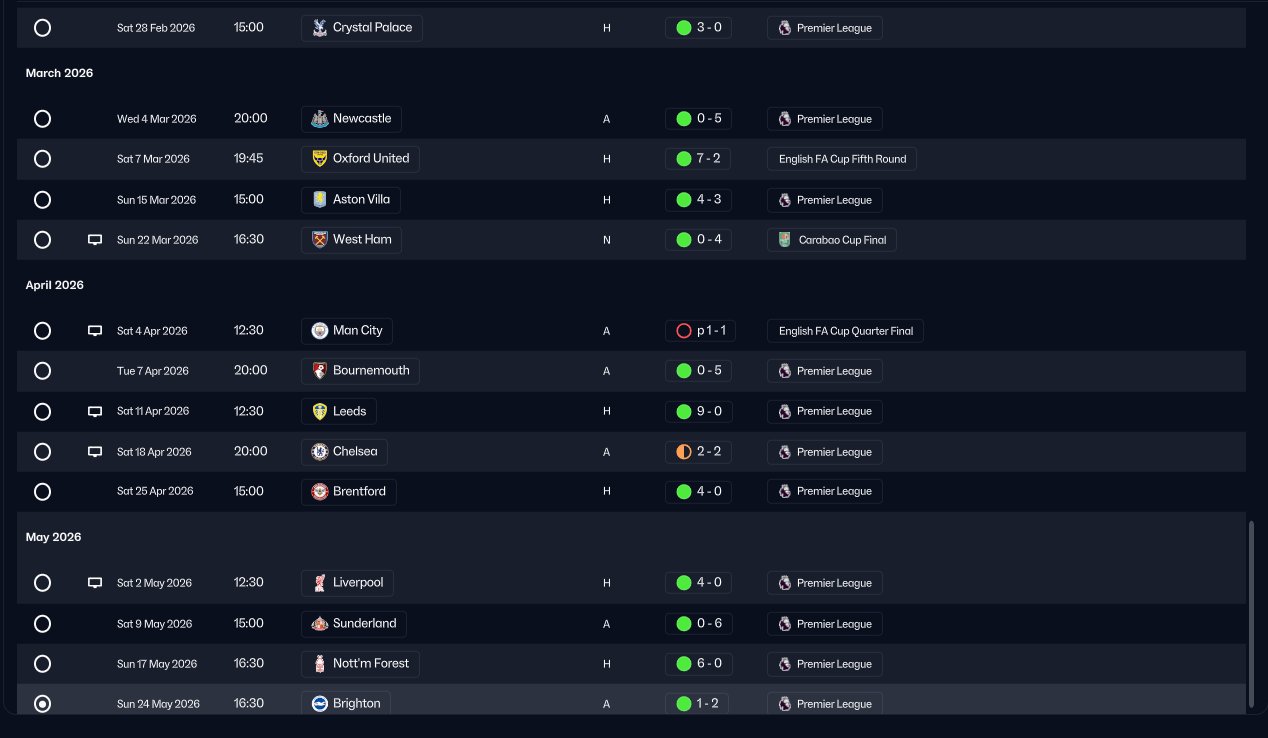Click the vertical scrollbar on the fixtures list
The width and height of the screenshot is (1268, 738).
coord(1251,614)
